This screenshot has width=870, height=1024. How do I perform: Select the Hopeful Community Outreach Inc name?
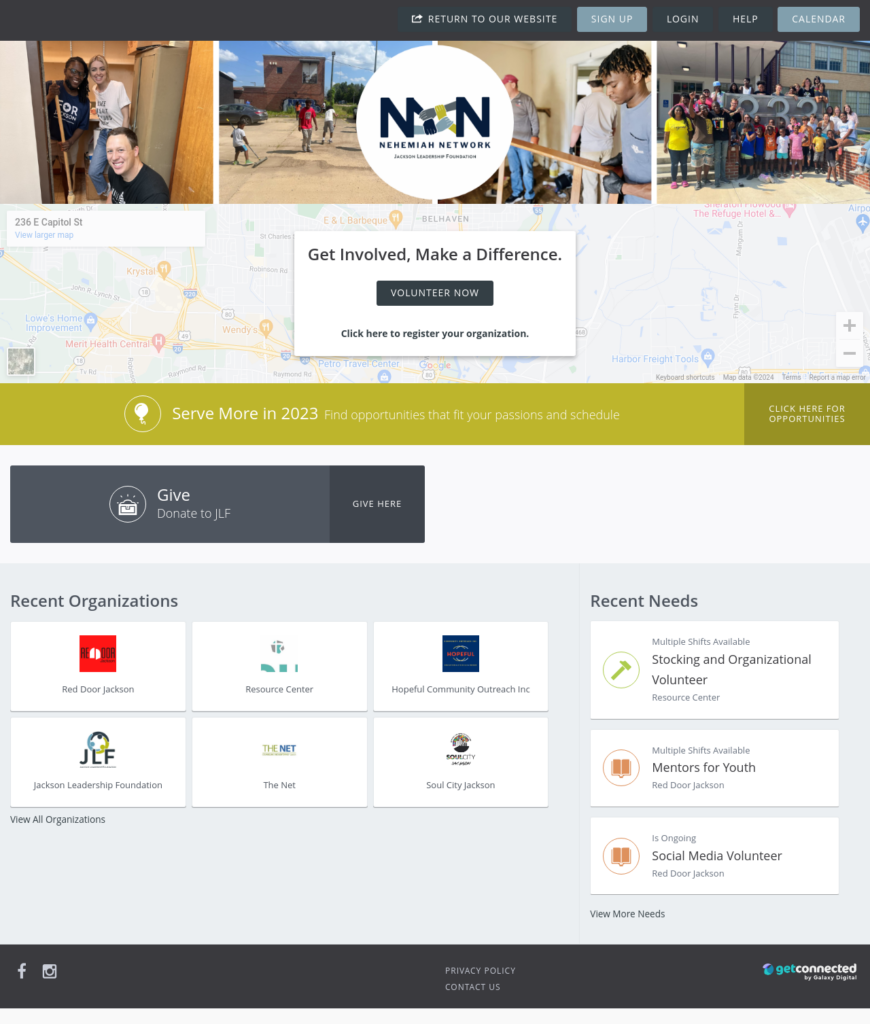click(x=460, y=689)
